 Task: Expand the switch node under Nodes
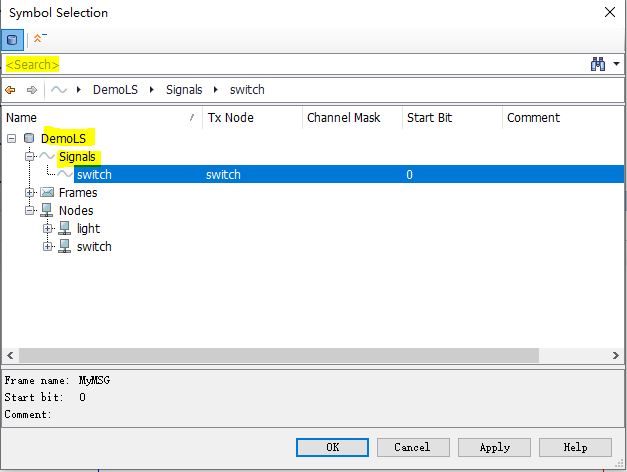pos(48,246)
